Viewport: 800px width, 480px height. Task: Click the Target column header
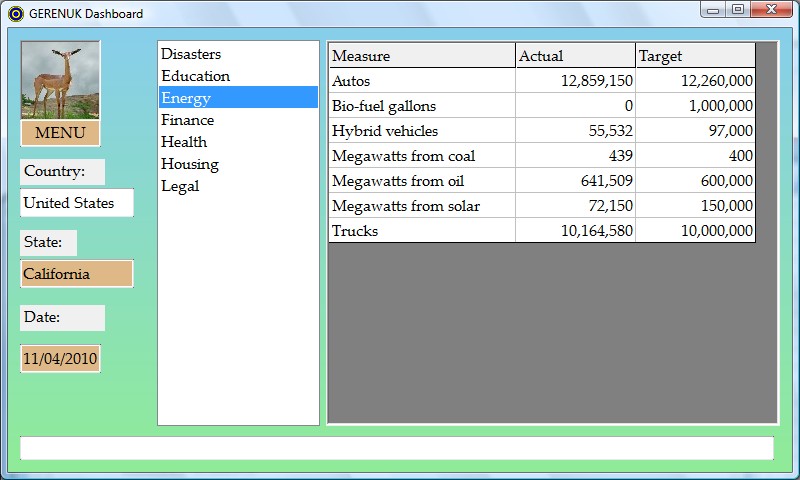pos(695,56)
